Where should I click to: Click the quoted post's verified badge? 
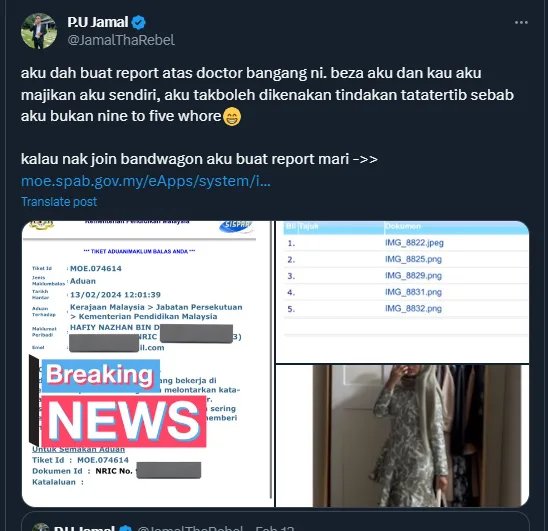(x=126, y=528)
